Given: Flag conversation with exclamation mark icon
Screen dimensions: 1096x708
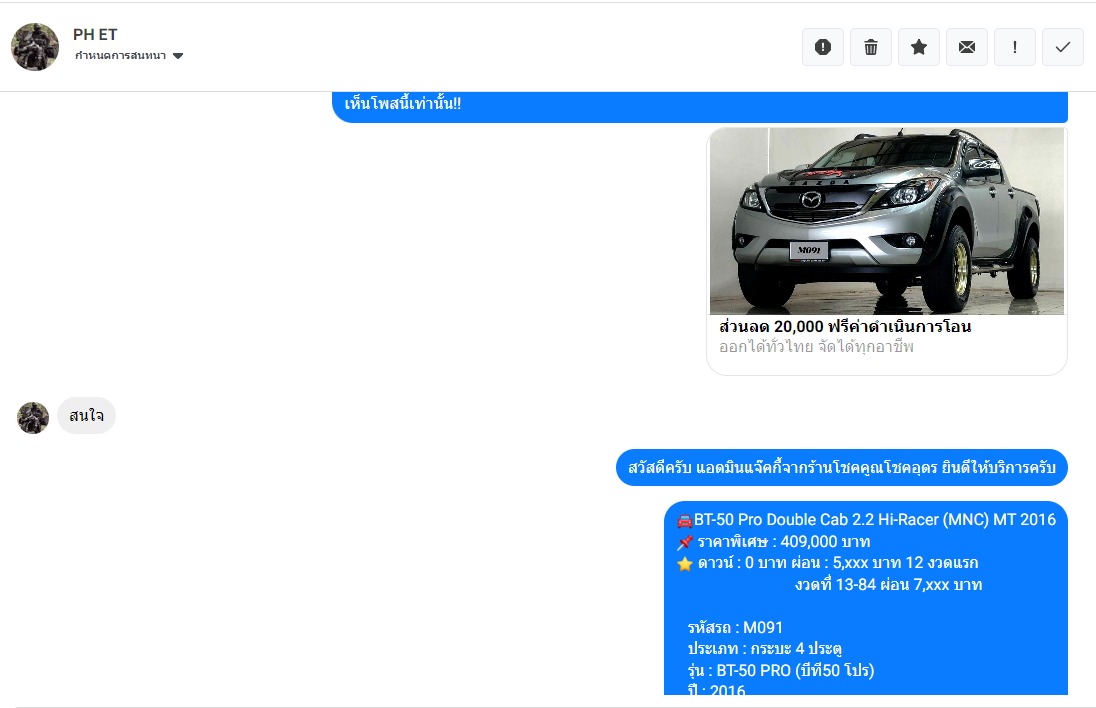Looking at the screenshot, I should point(1015,47).
